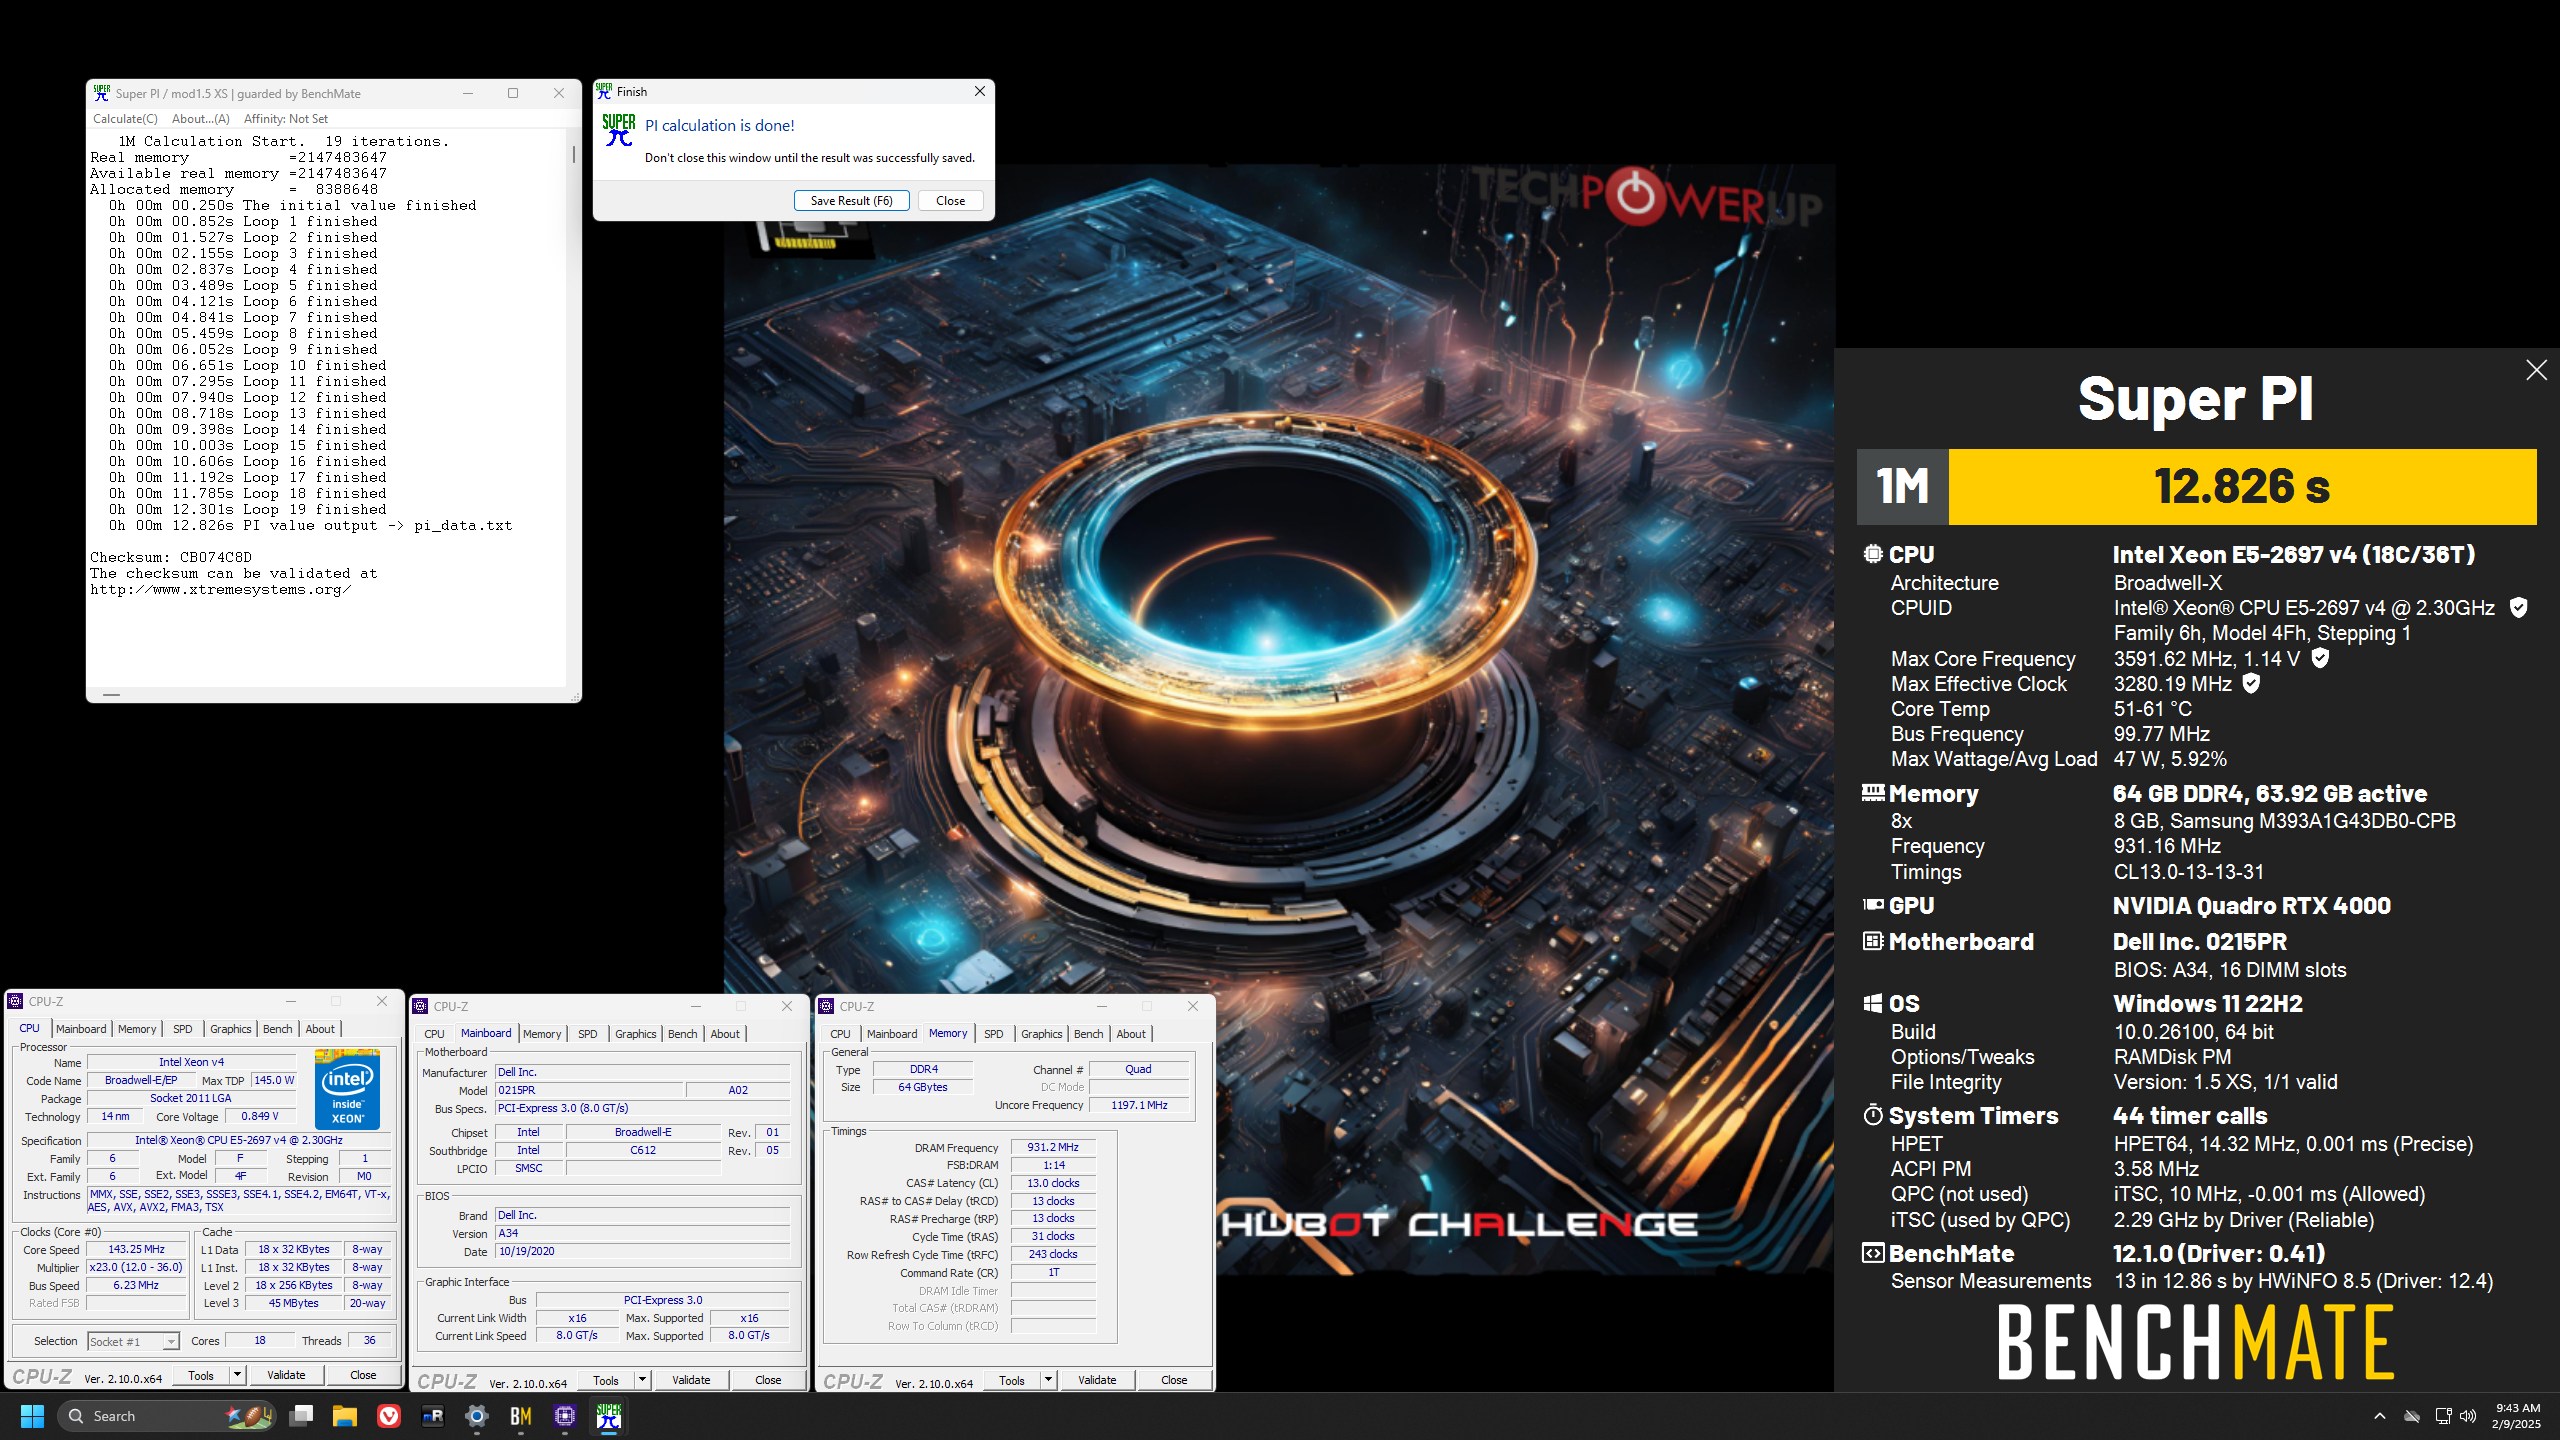Click the Checksum: CB074C8D line

(x=171, y=557)
